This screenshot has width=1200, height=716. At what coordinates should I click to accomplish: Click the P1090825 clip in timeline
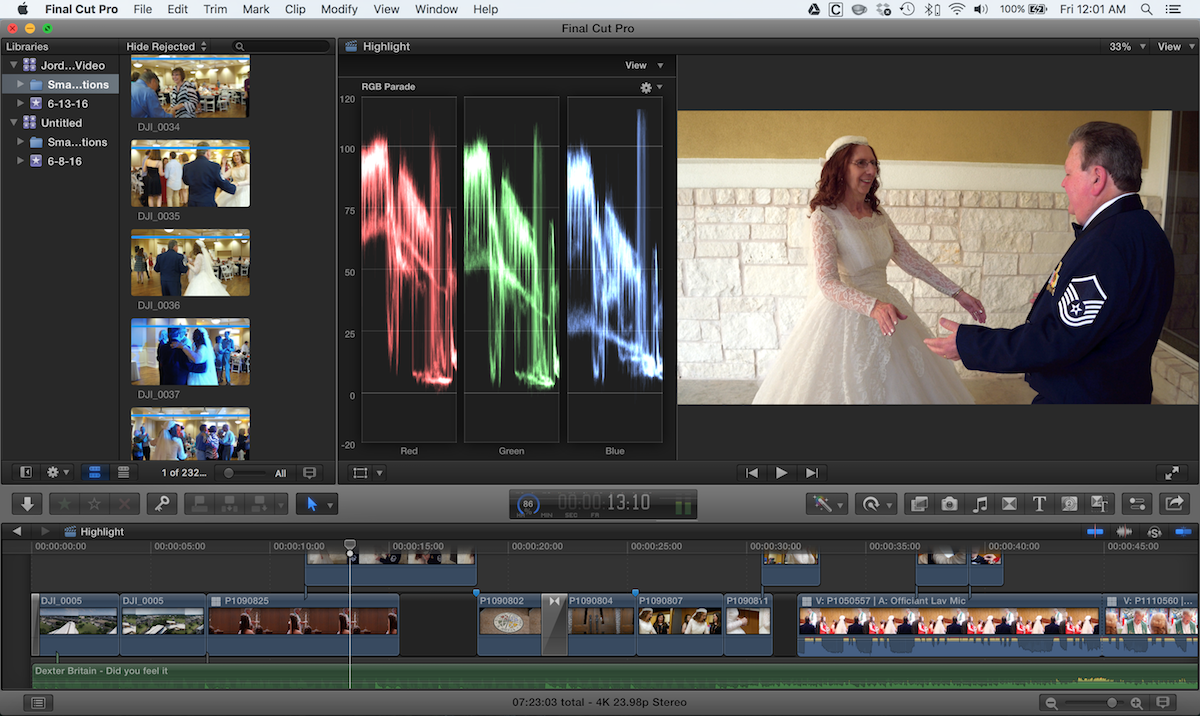[303, 625]
